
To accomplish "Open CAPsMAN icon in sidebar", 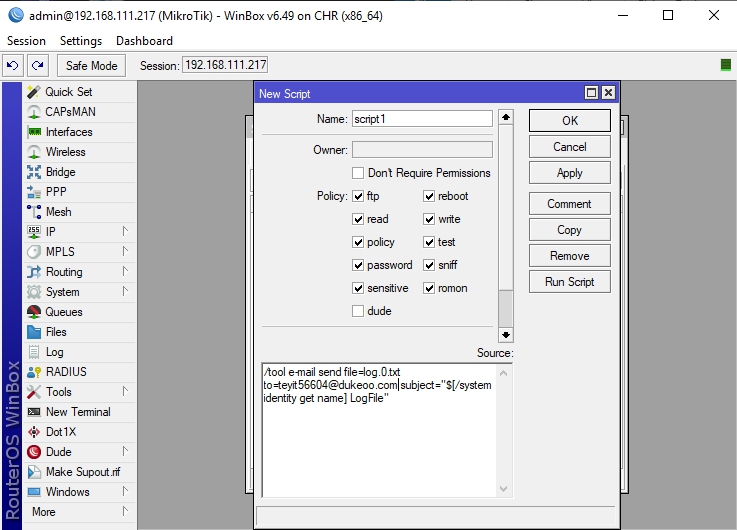I will [34, 112].
